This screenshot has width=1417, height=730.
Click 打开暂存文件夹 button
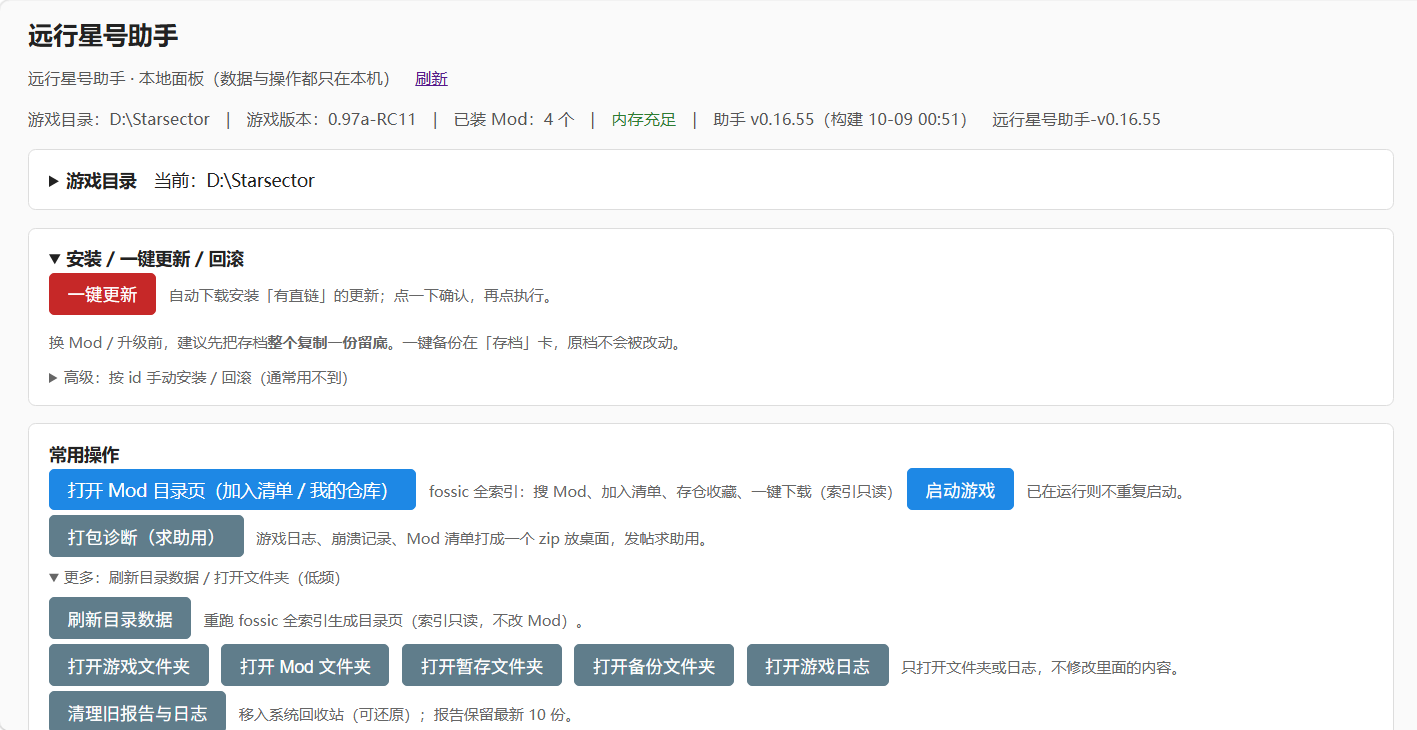tap(482, 666)
